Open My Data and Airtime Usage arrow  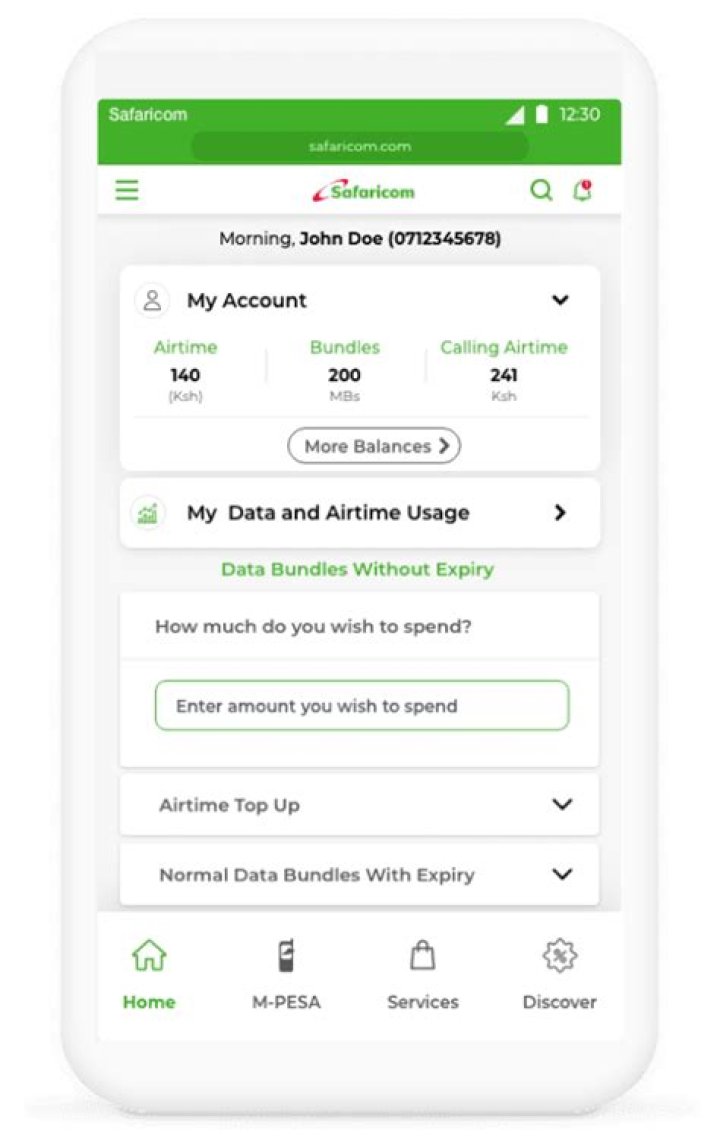coord(560,513)
